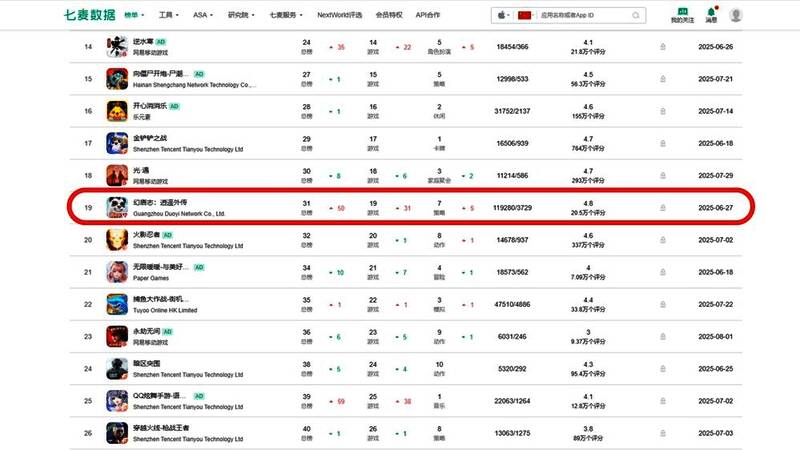Focus the app name or App ID search field
Image resolution: width=800 pixels, height=450 pixels.
pyautogui.click(x=585, y=15)
